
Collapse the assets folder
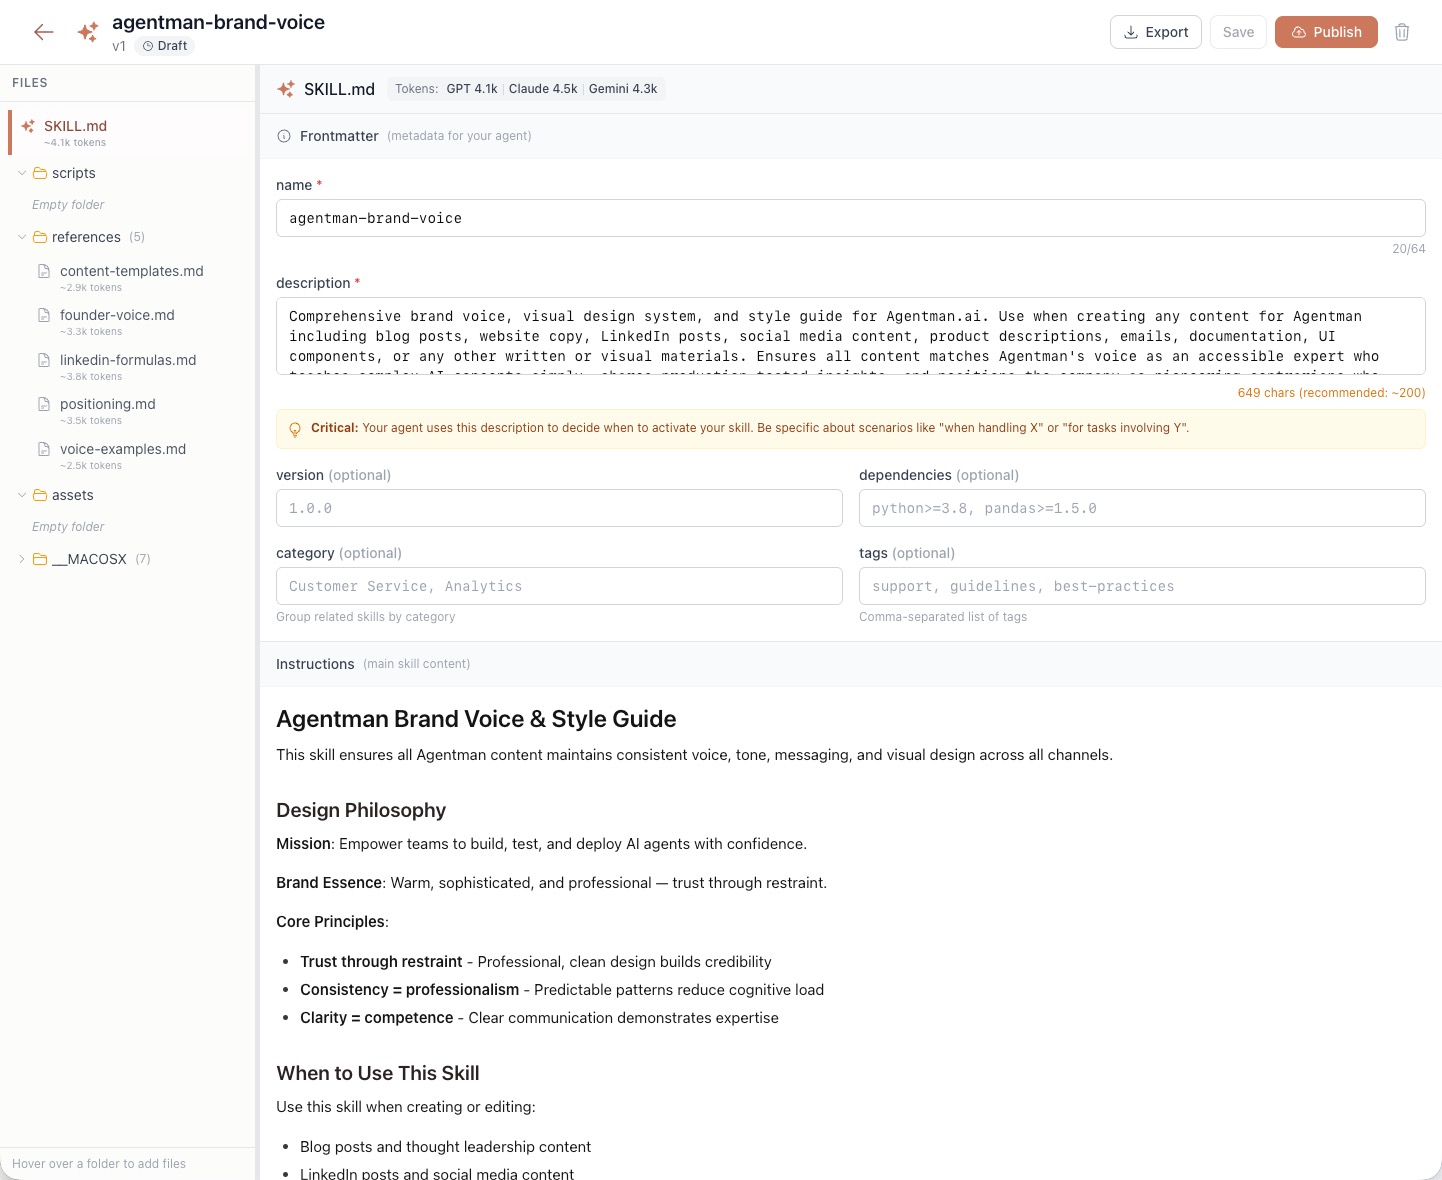pos(22,495)
